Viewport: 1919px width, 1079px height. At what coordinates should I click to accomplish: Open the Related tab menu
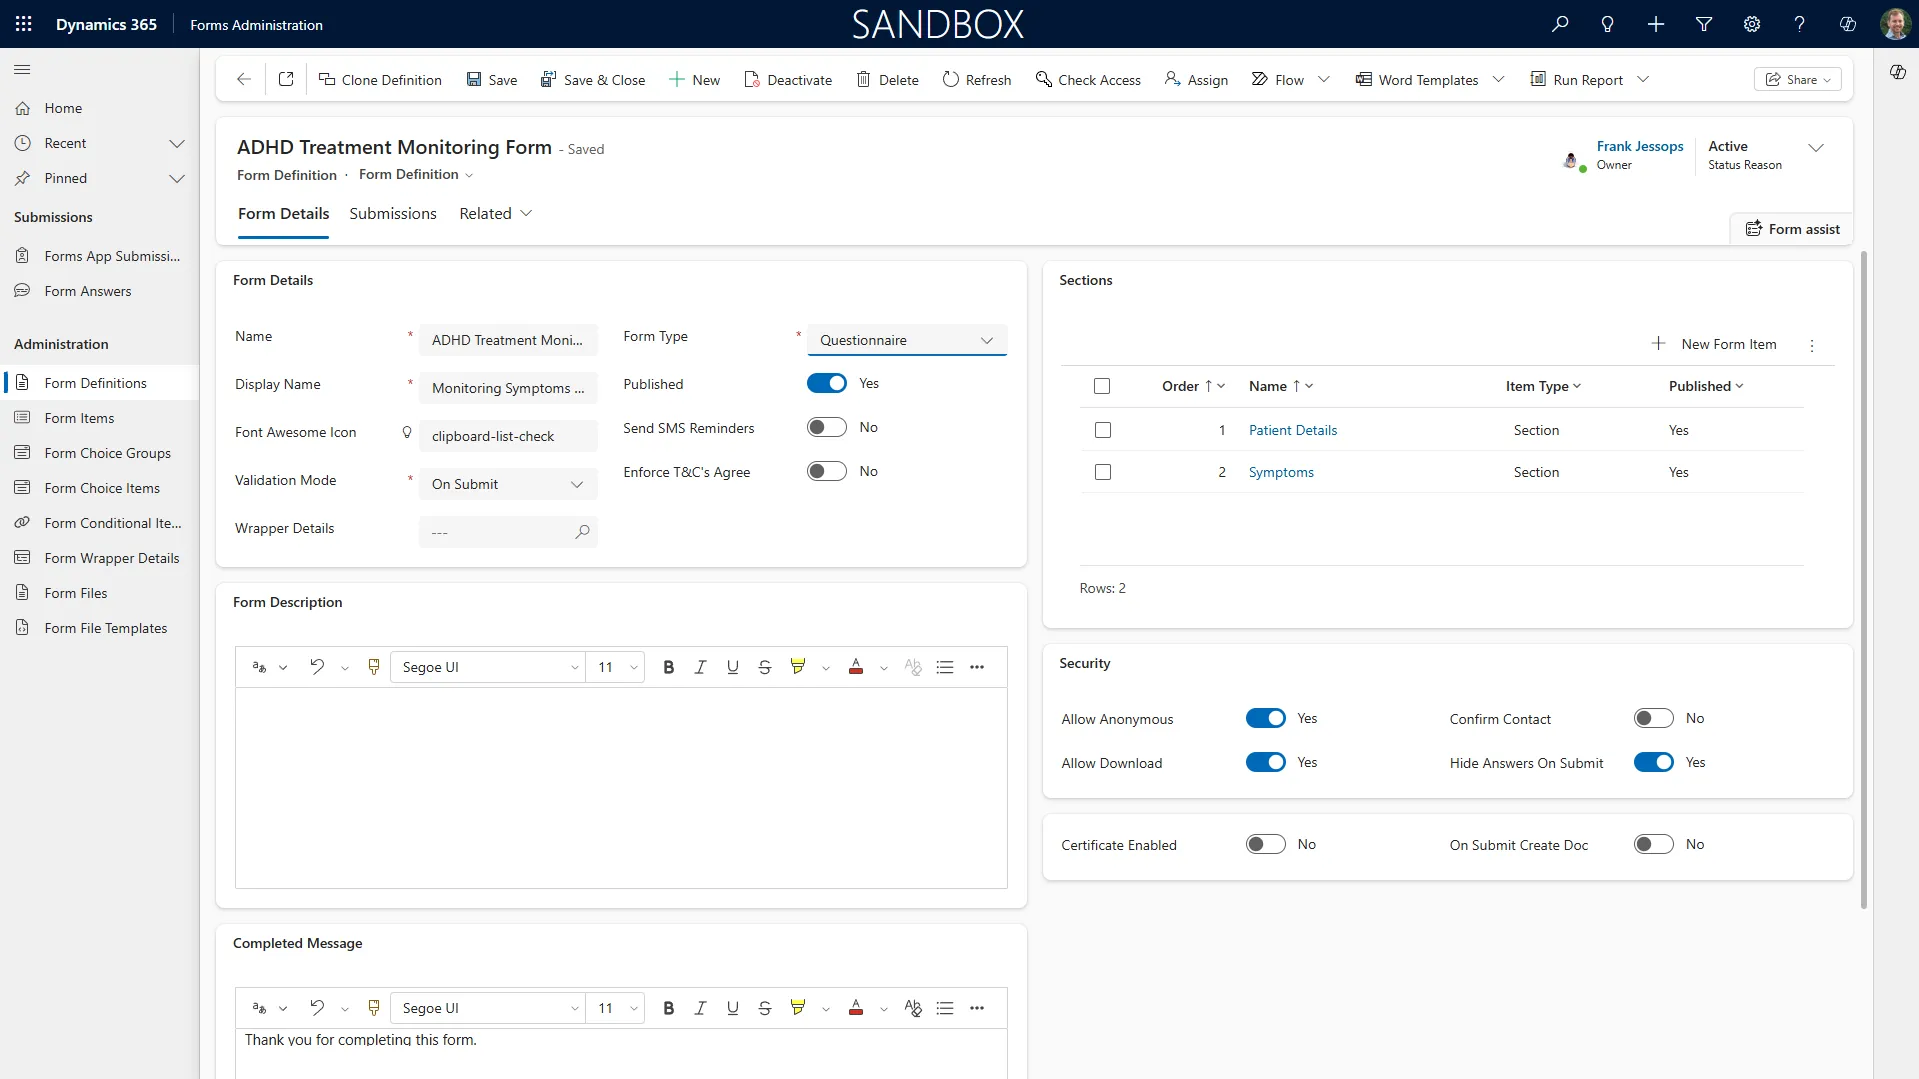click(495, 214)
